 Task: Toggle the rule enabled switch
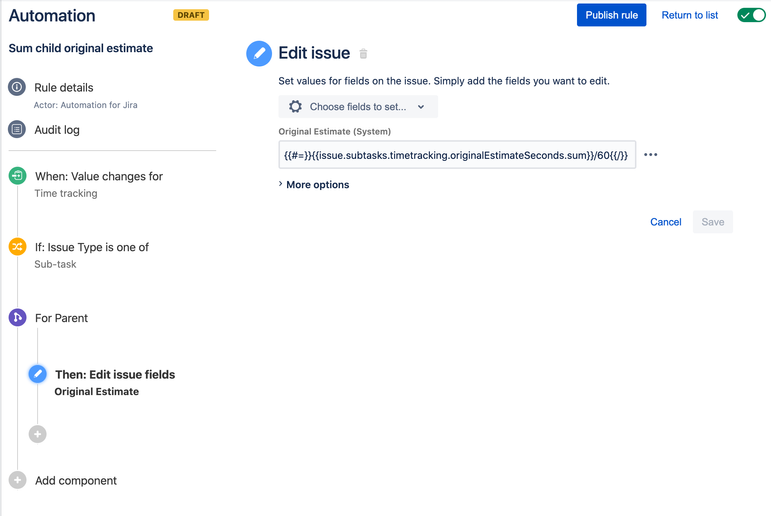click(751, 15)
